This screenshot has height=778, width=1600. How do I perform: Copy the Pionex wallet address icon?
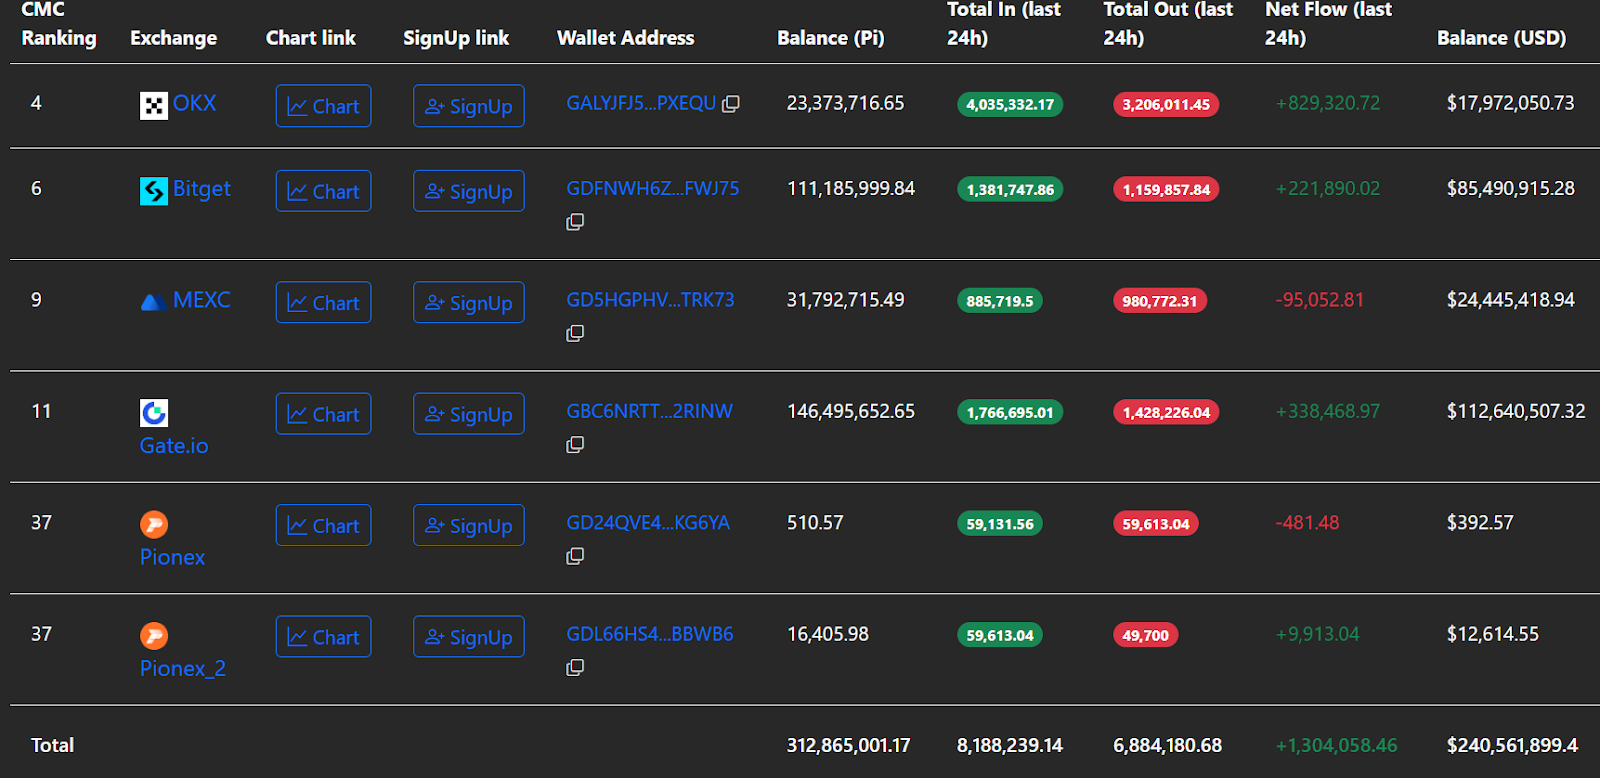tap(575, 556)
